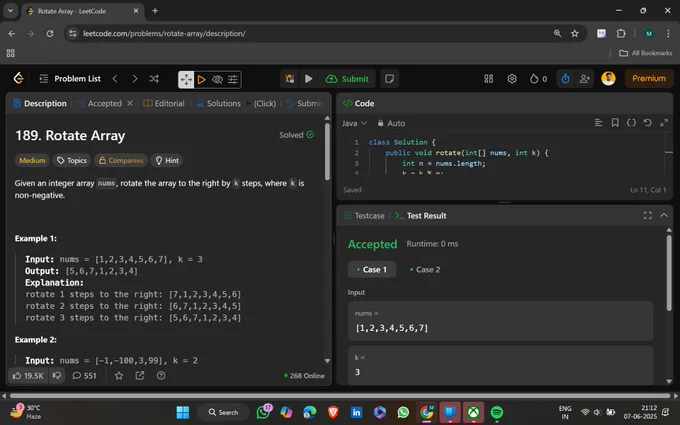Expand the Topics tag
Viewport: 680px width, 425px height.
(72, 160)
